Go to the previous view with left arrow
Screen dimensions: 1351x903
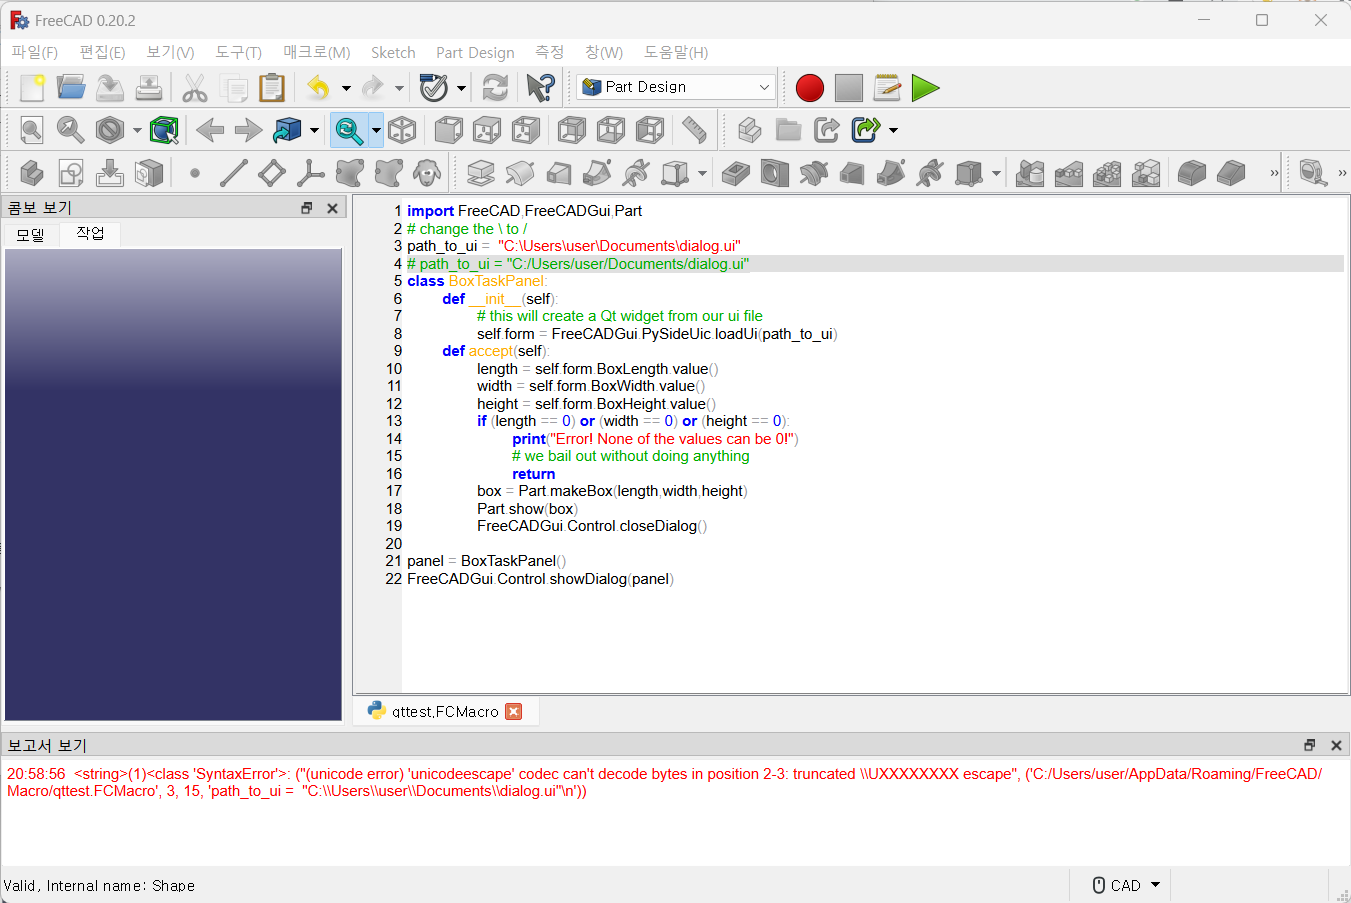tap(210, 130)
